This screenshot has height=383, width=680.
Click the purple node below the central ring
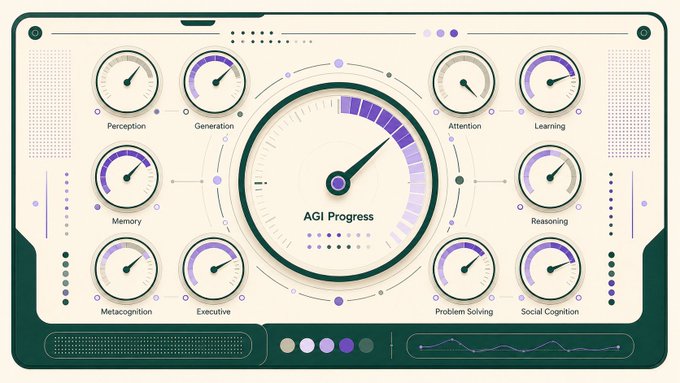tap(339, 301)
